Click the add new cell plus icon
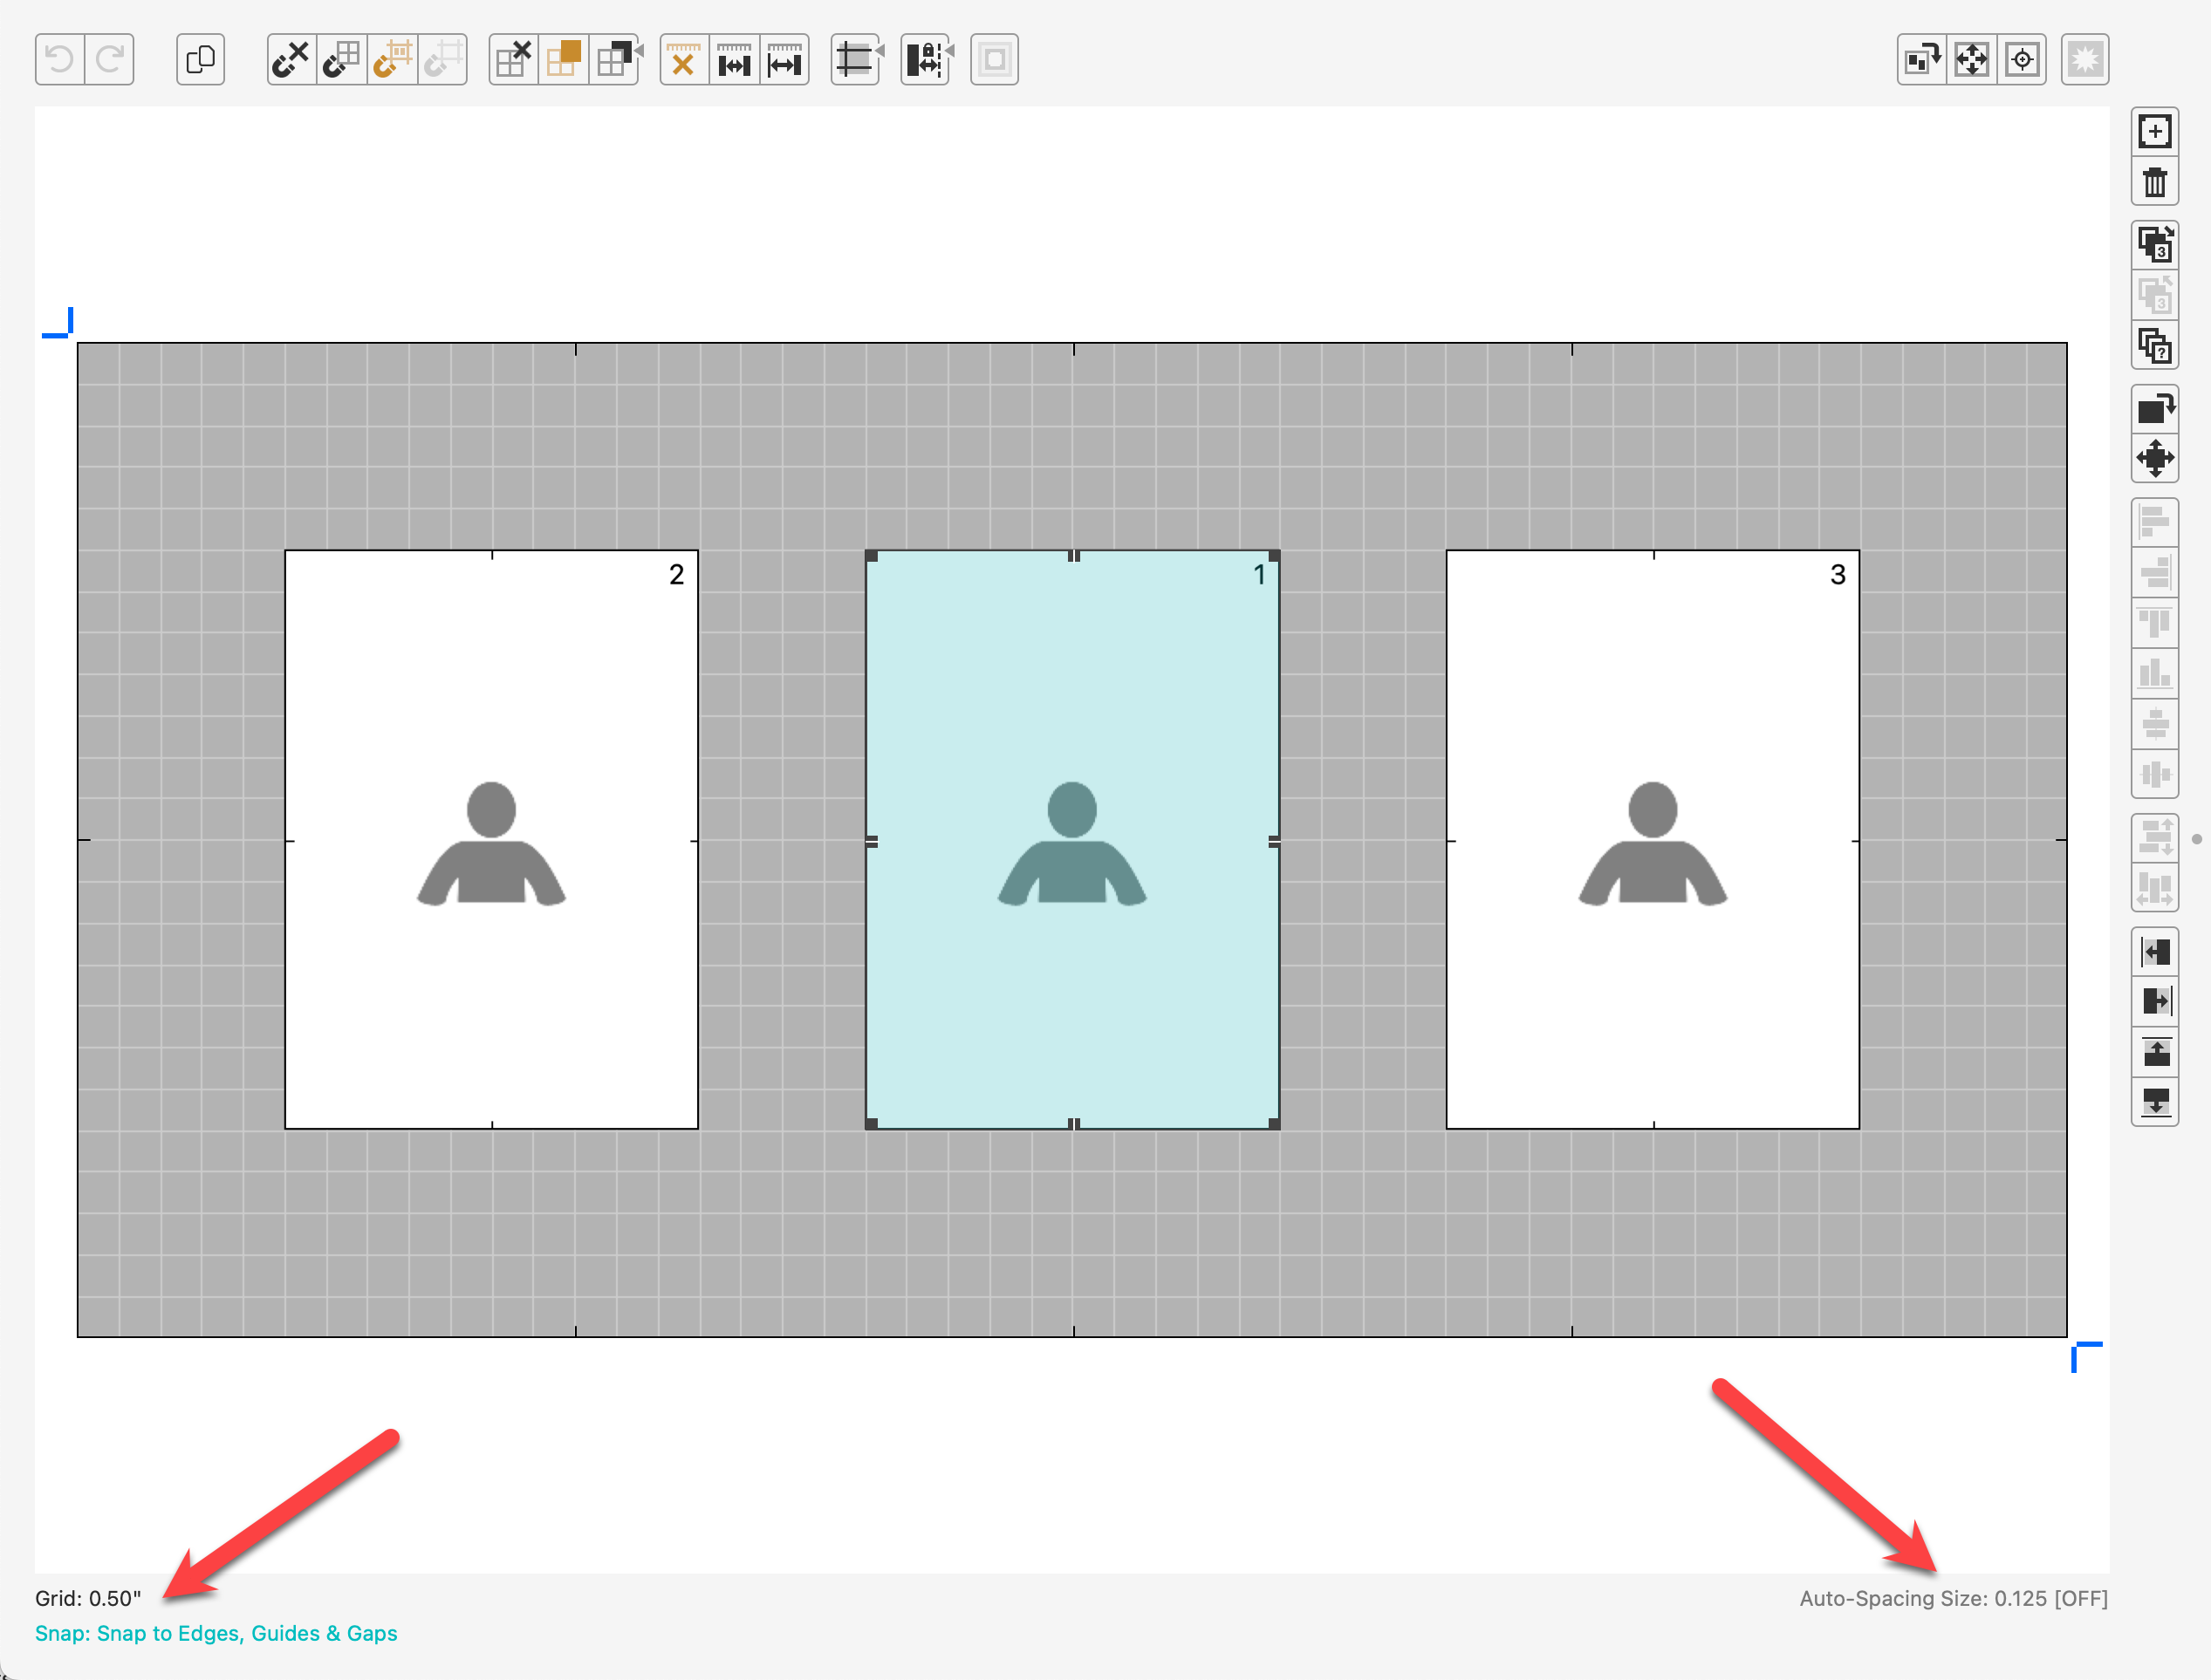This screenshot has height=1680, width=2211. tap(2154, 132)
